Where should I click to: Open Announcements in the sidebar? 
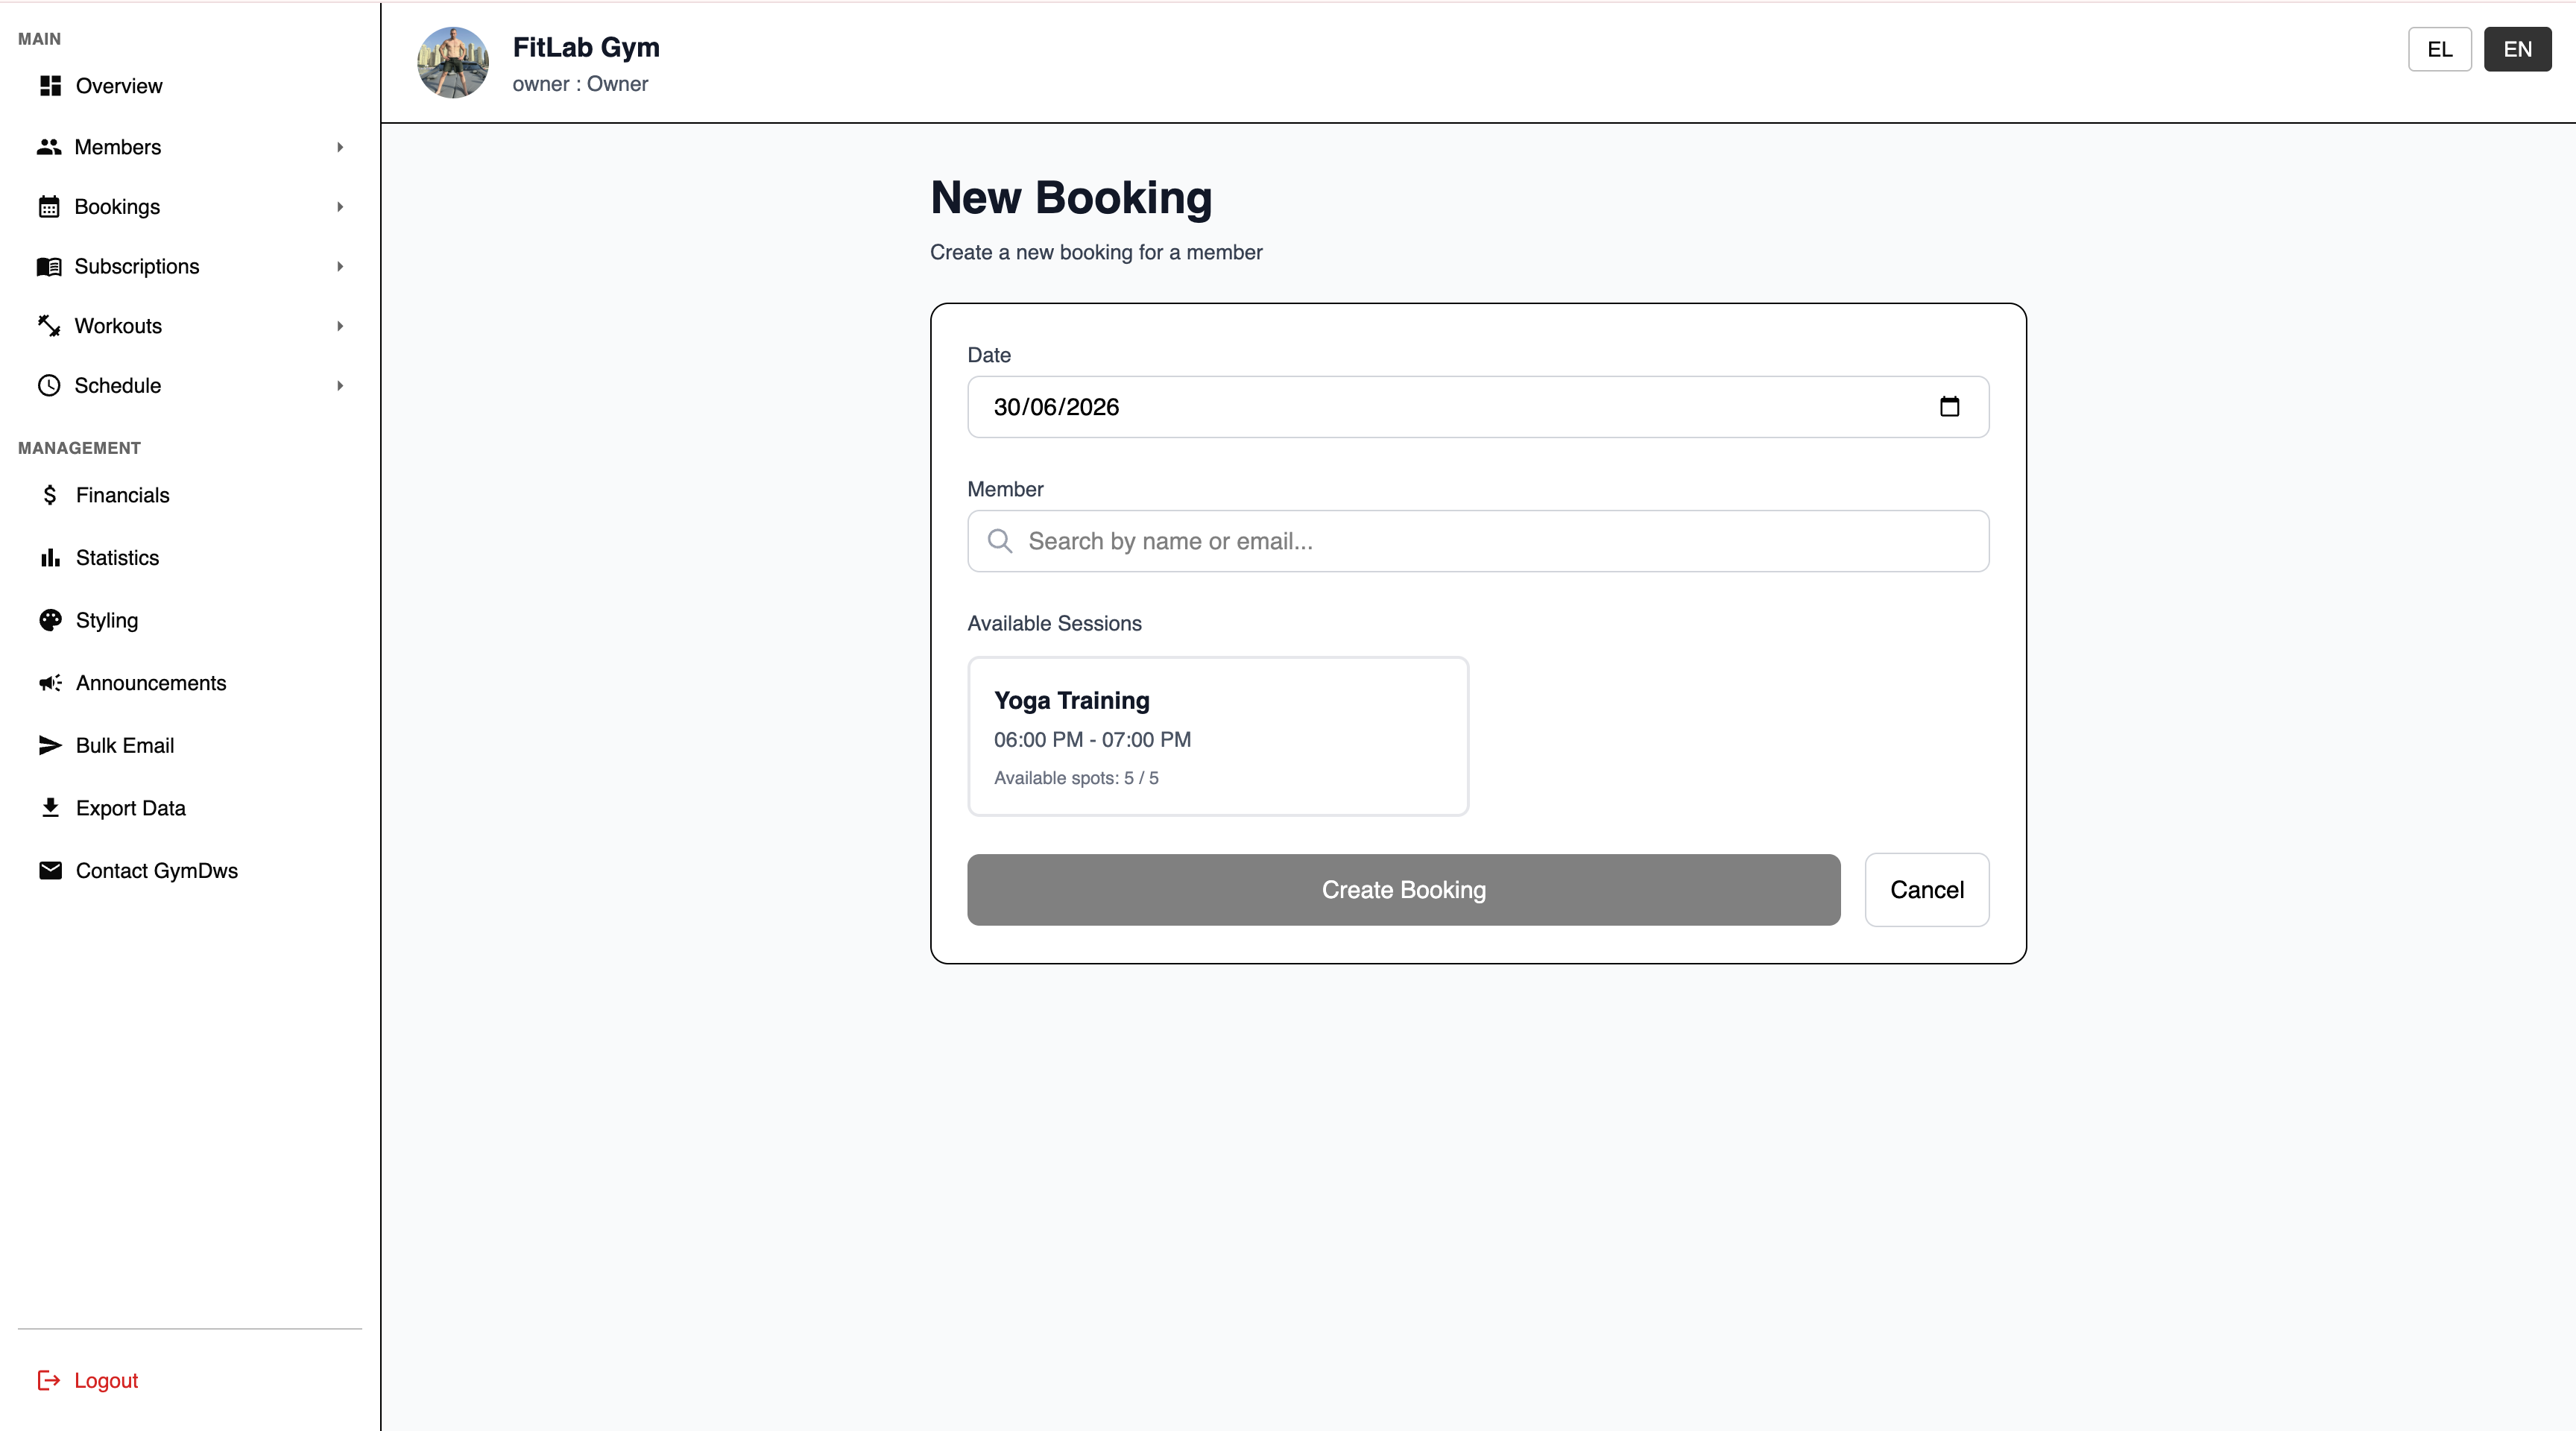(x=190, y=683)
